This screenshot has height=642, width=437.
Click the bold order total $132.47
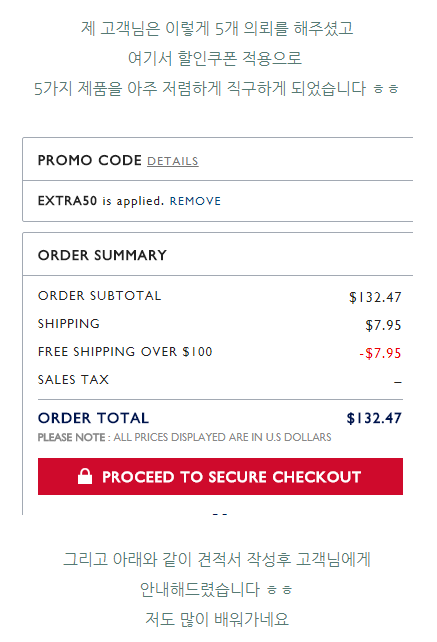[374, 418]
